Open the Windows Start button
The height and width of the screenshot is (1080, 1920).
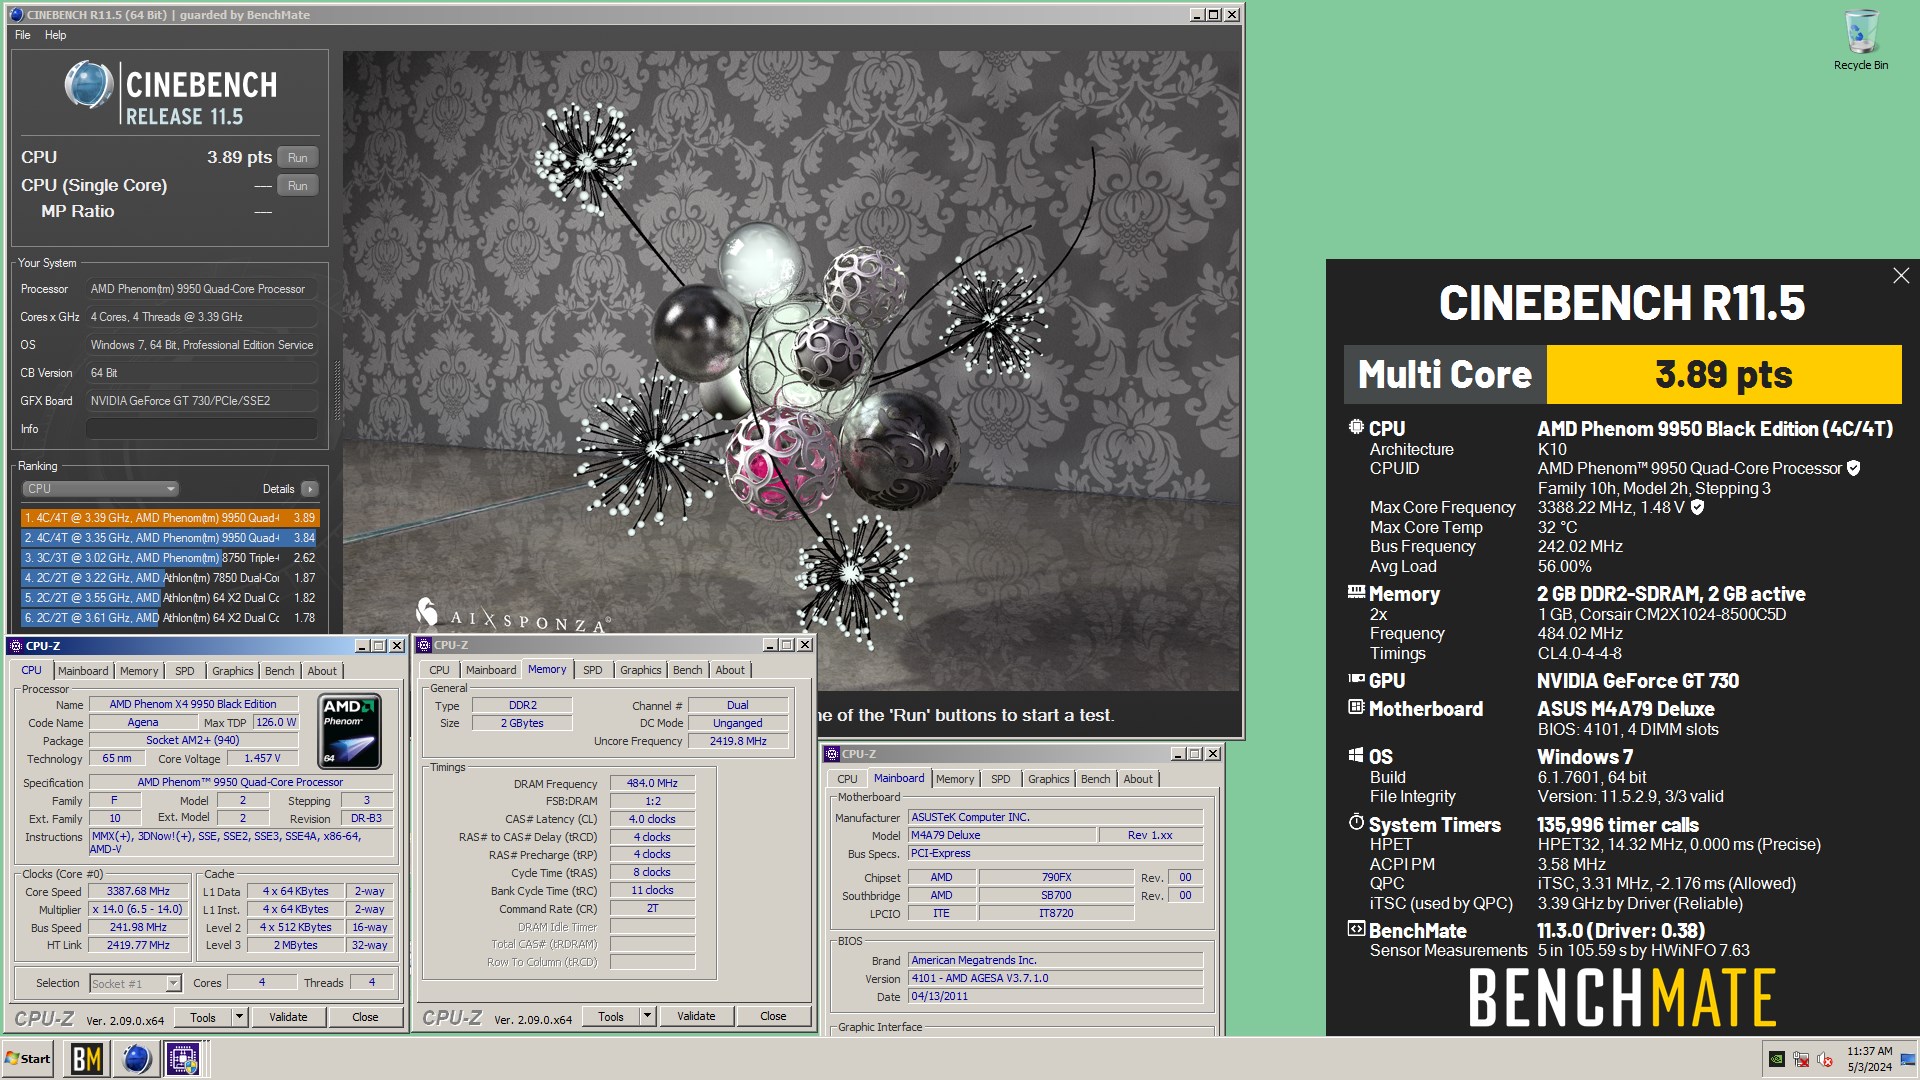click(x=28, y=1058)
